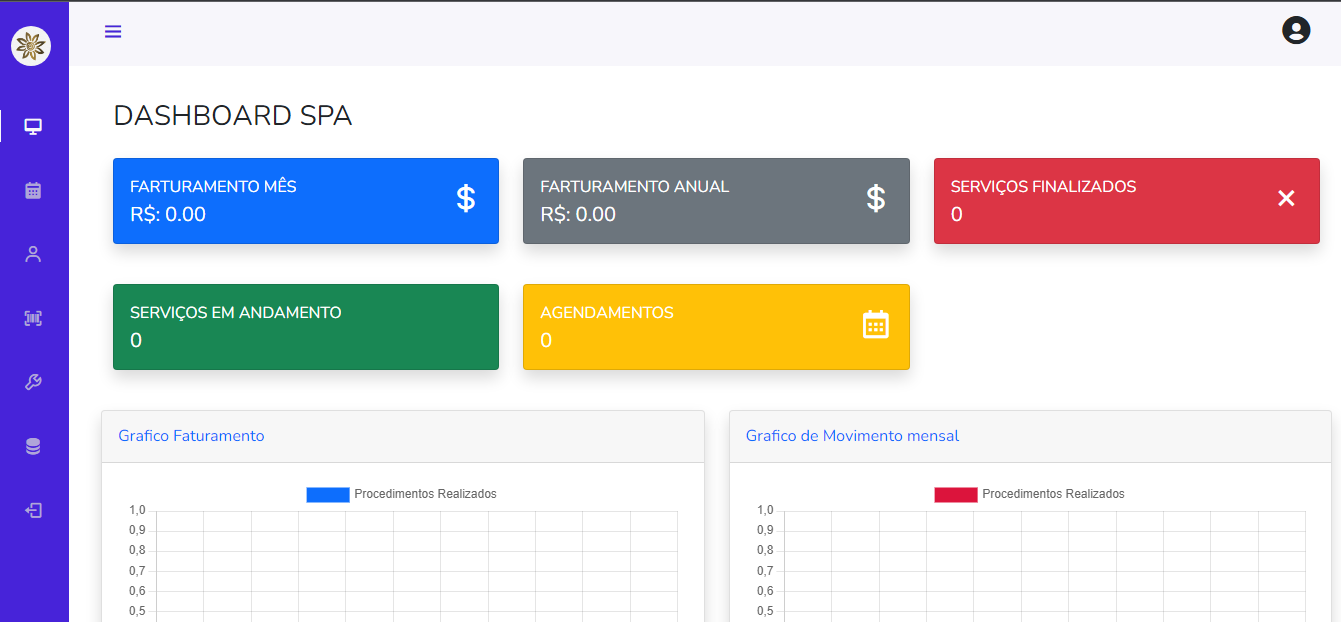Click the 0 value under Serviços Finalizados

point(957,214)
